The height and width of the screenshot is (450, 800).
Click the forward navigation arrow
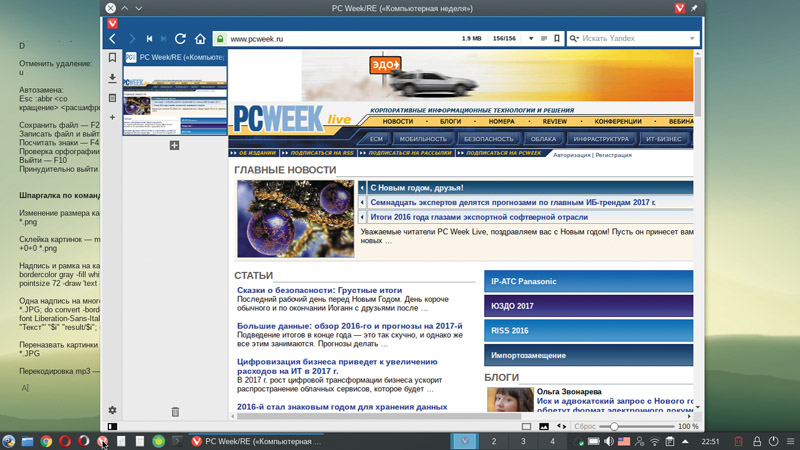click(x=132, y=39)
